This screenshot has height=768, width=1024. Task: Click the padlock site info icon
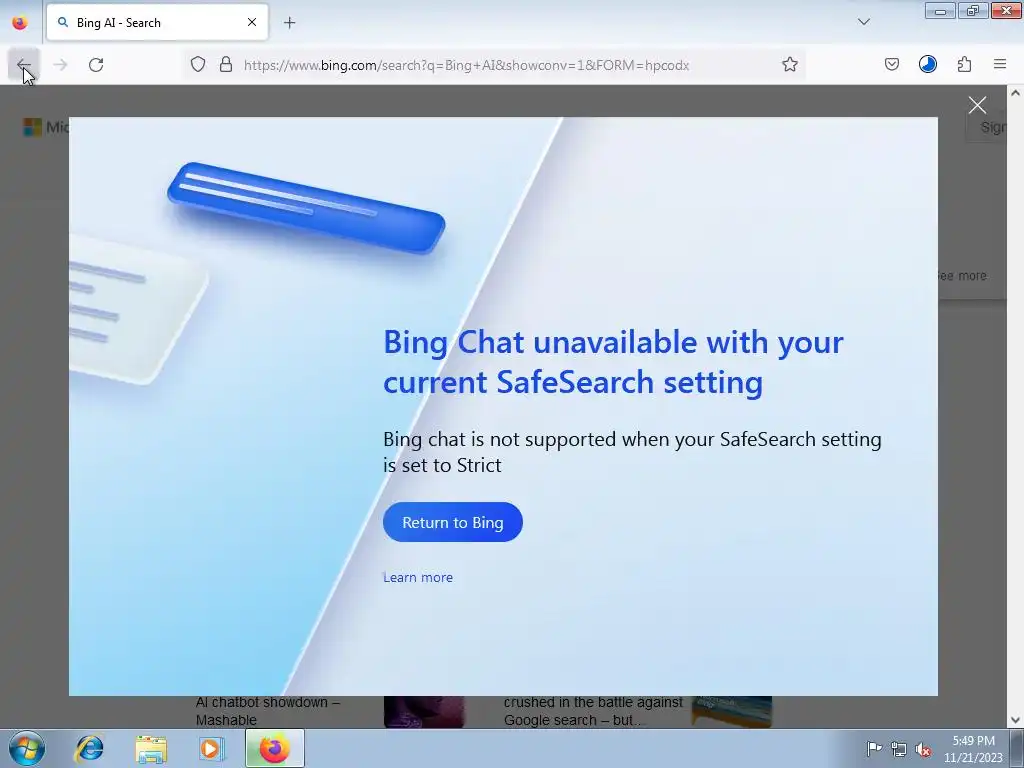click(x=226, y=64)
